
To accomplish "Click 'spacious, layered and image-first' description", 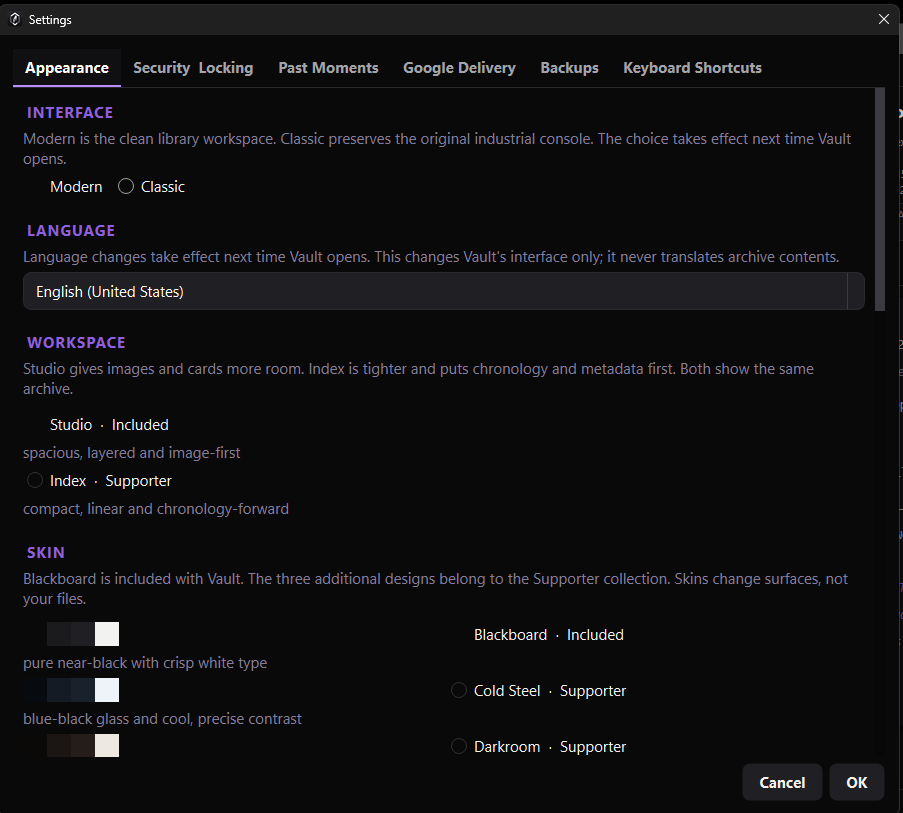I will pyautogui.click(x=131, y=453).
